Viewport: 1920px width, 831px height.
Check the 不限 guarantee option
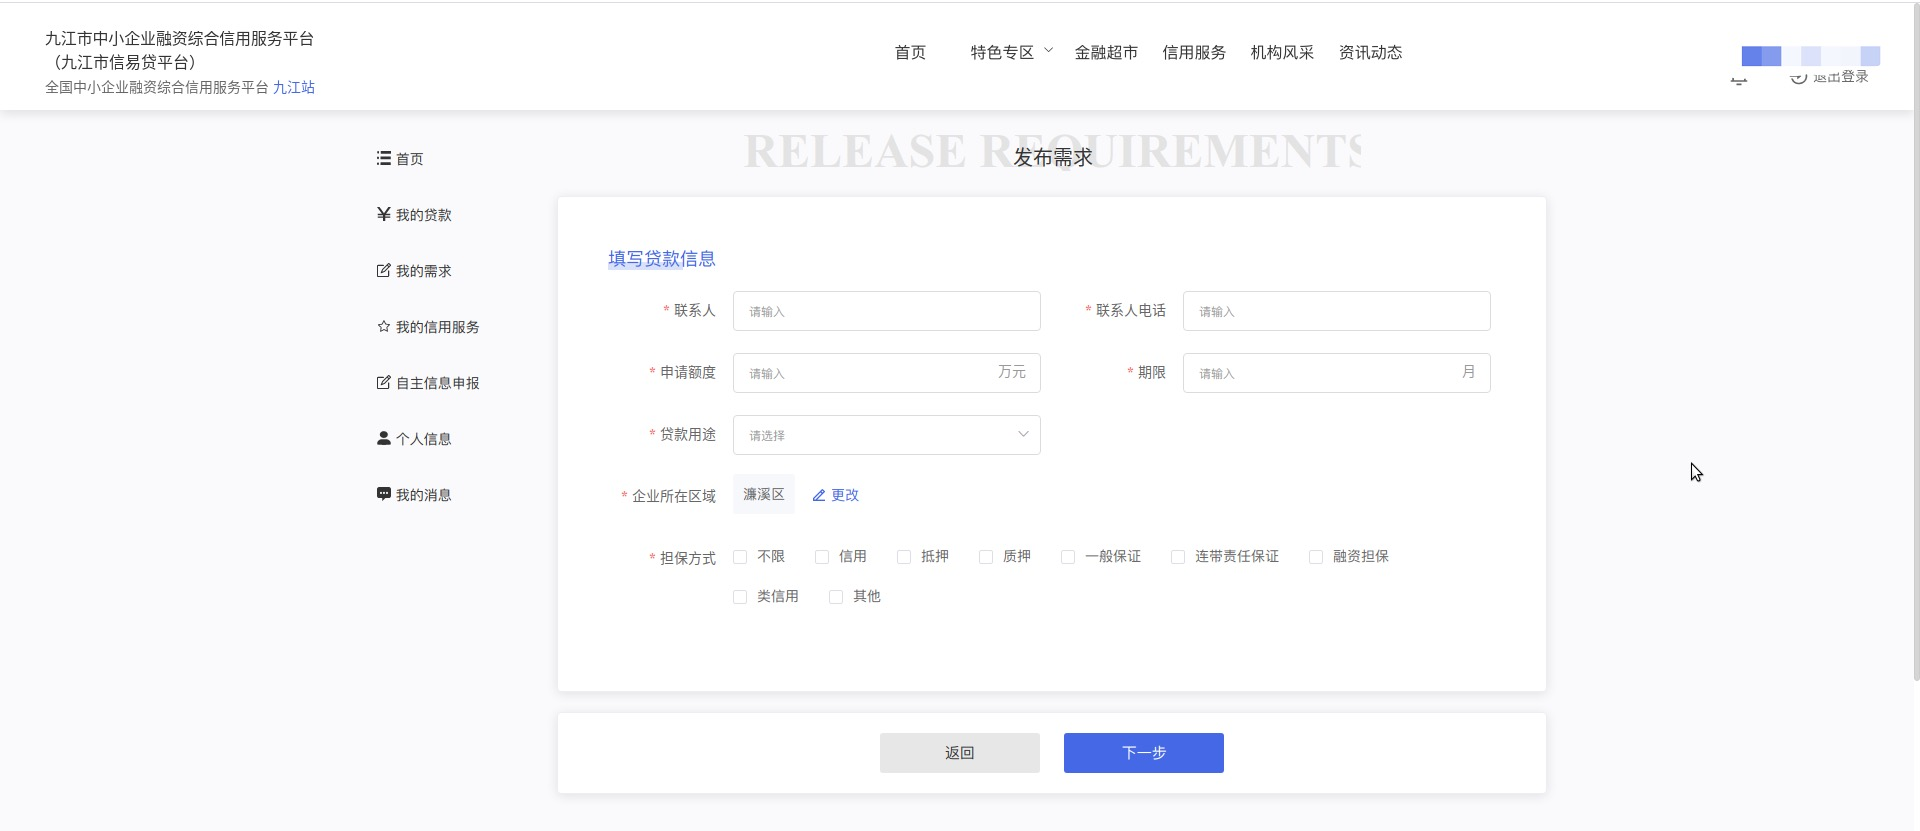740,557
